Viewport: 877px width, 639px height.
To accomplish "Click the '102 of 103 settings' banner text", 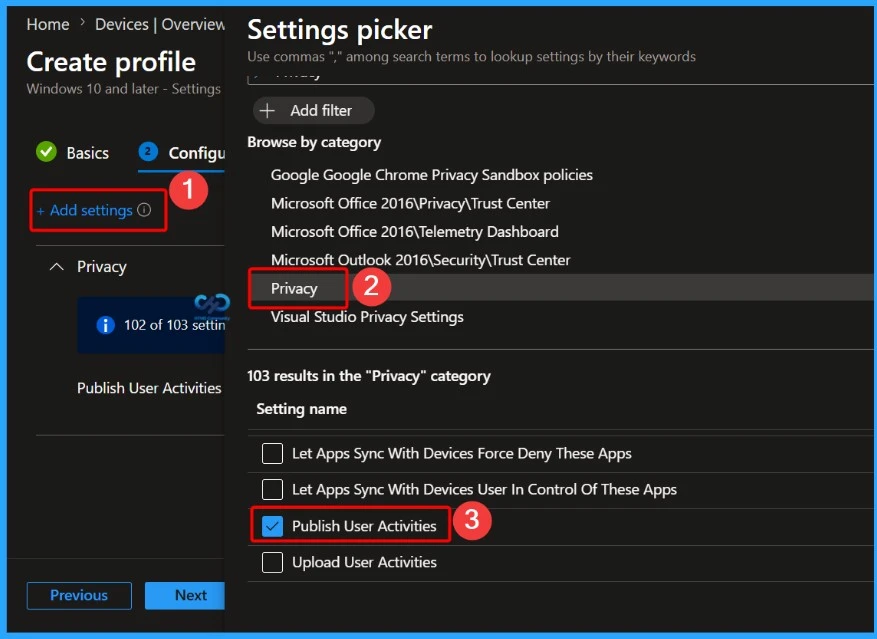I will (175, 325).
